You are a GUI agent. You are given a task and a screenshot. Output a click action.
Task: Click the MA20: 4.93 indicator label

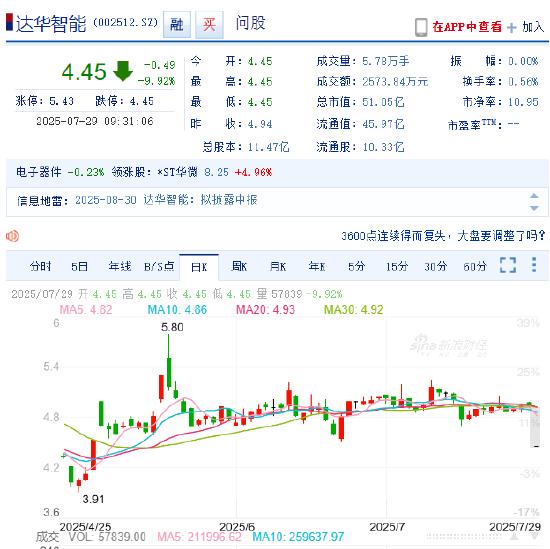tap(266, 310)
